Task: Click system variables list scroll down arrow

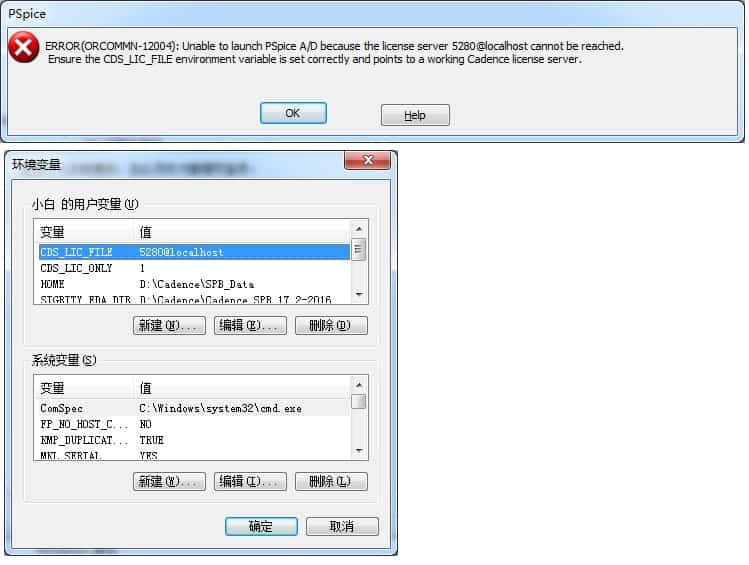Action: pyautogui.click(x=359, y=451)
